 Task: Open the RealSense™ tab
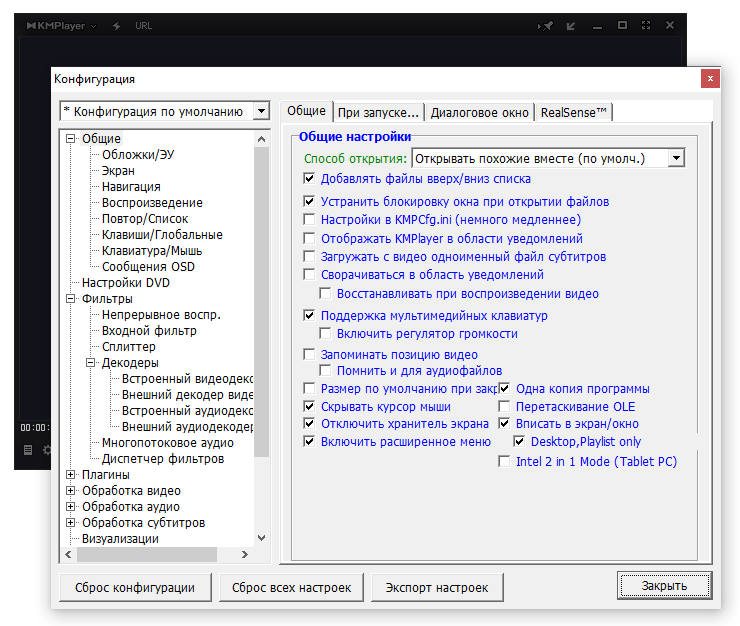coord(573,113)
